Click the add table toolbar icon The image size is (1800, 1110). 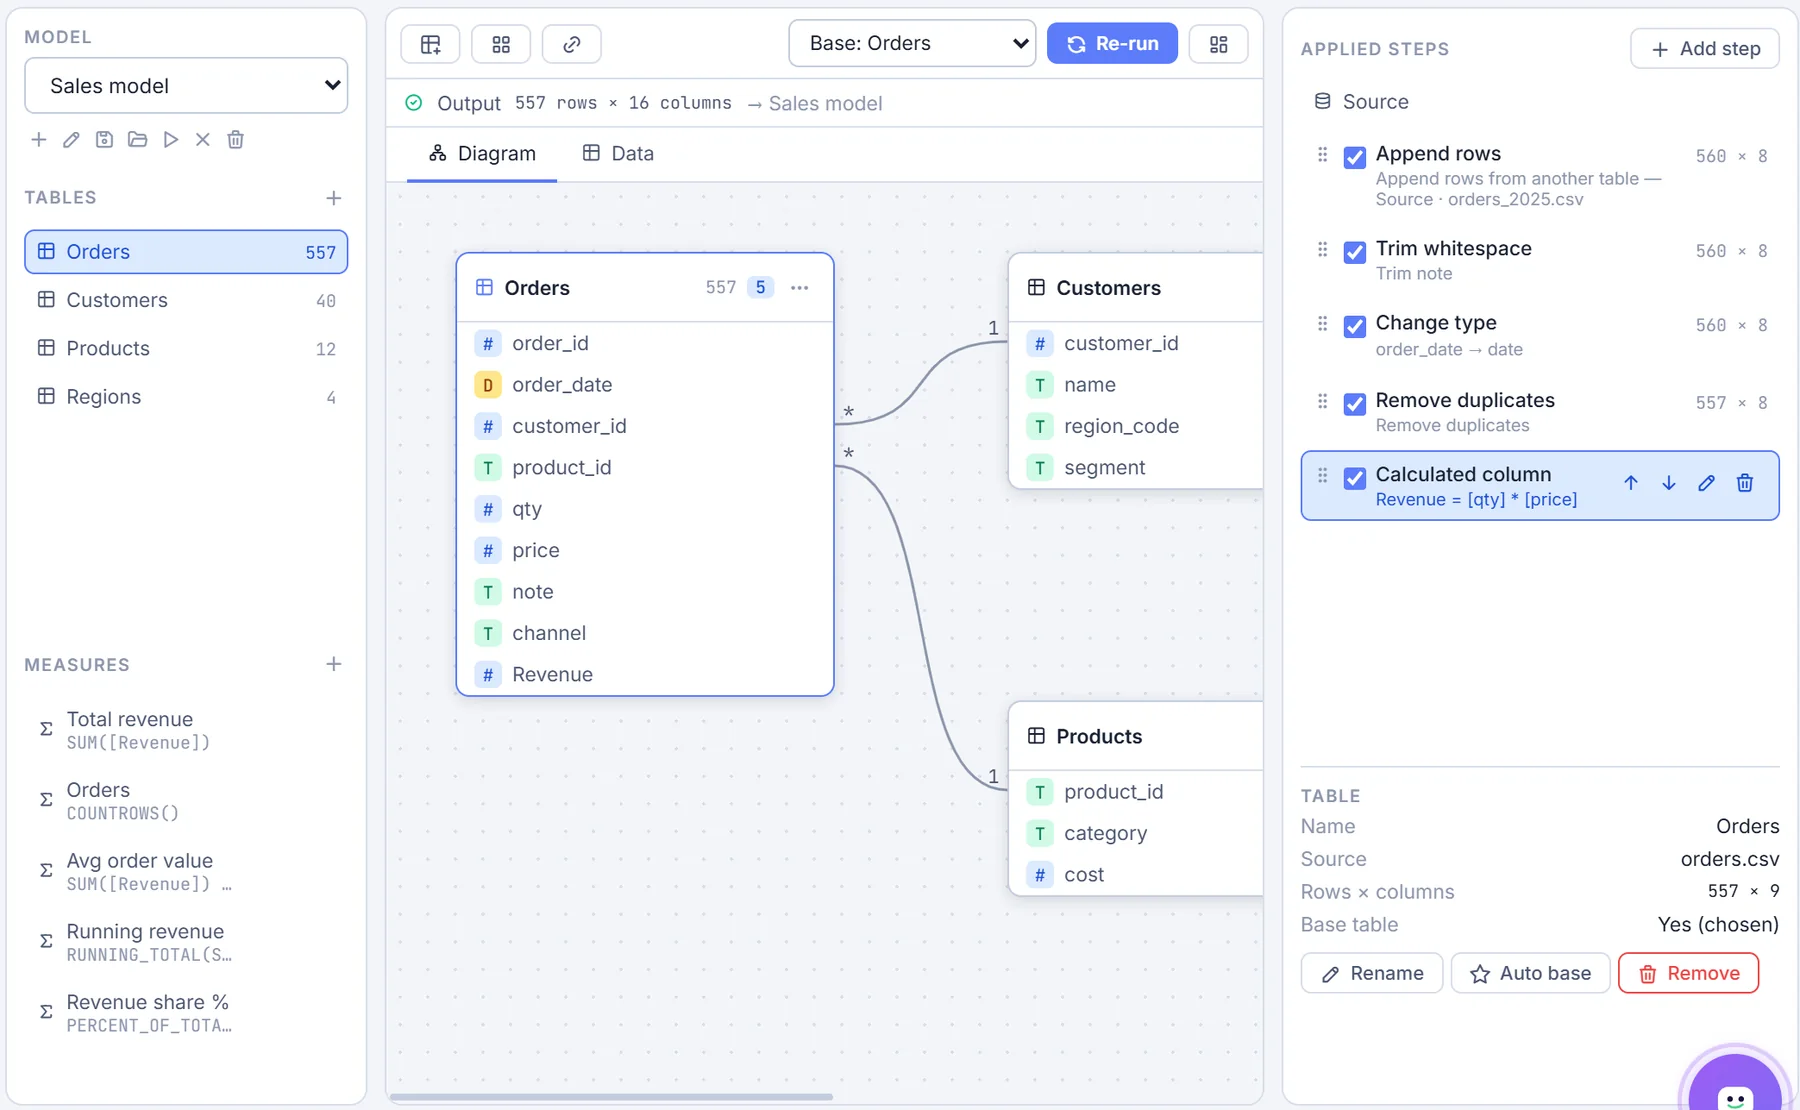tap(431, 44)
